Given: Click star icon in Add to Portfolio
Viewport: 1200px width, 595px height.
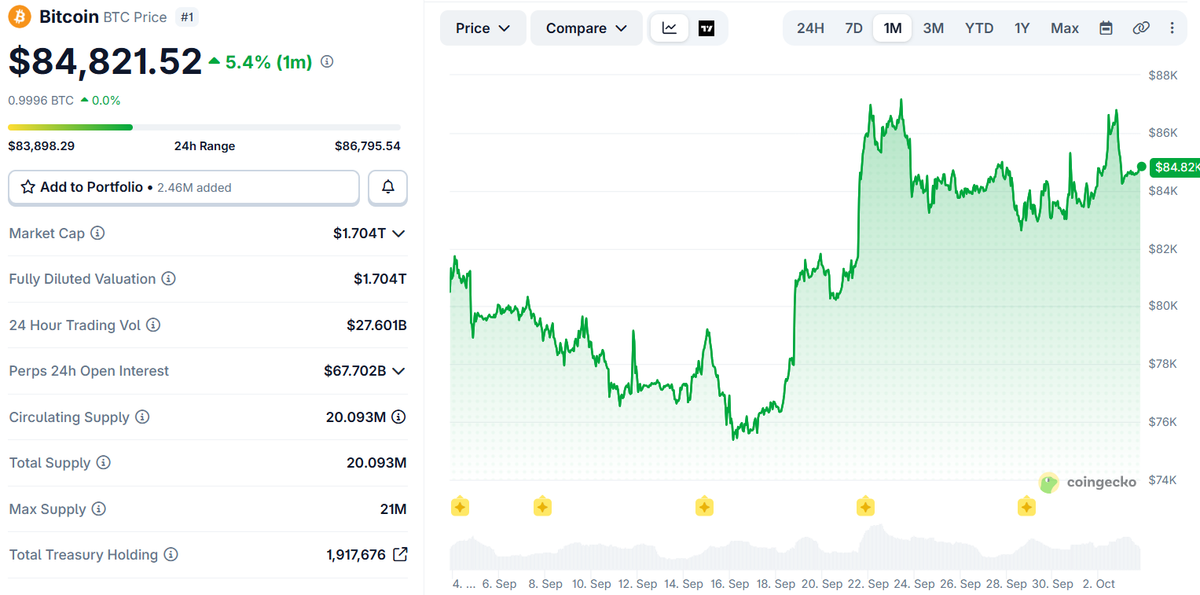Looking at the screenshot, I should pyautogui.click(x=28, y=187).
